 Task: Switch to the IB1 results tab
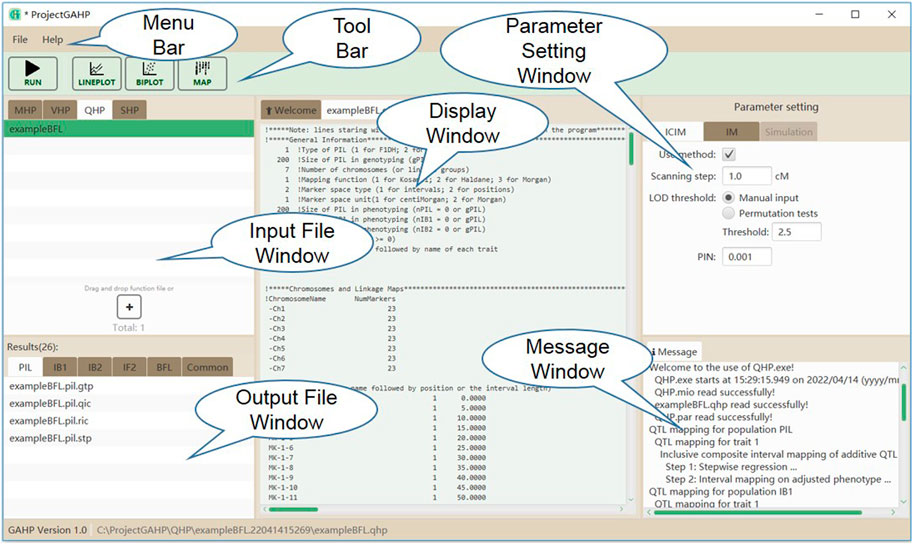click(x=60, y=368)
